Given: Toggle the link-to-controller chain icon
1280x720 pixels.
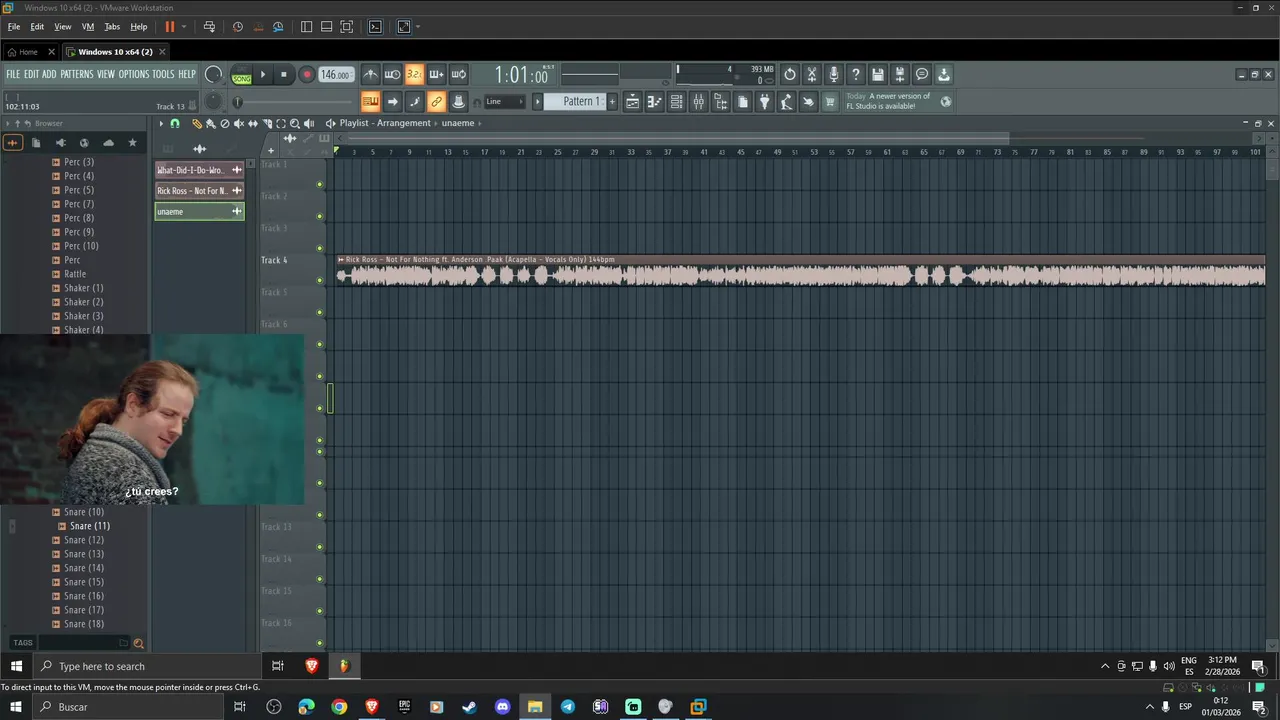Looking at the screenshot, I should click(x=436, y=101).
